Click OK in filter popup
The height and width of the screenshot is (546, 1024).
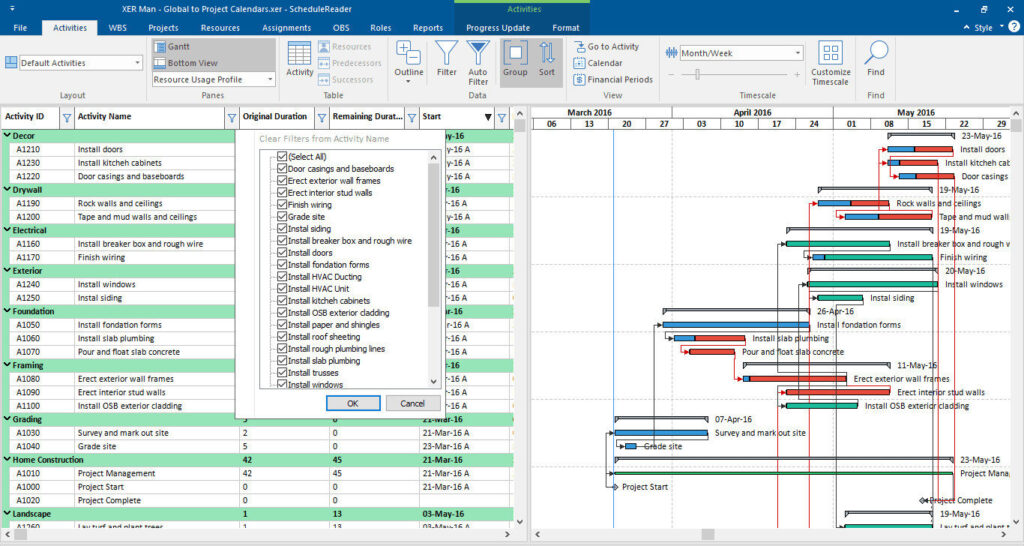click(x=353, y=403)
